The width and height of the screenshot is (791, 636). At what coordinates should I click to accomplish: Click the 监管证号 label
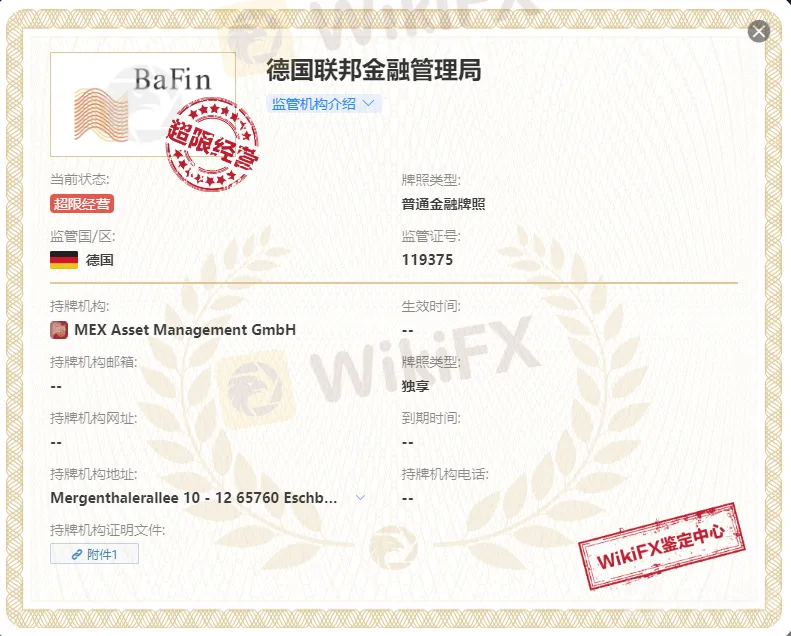tap(431, 237)
